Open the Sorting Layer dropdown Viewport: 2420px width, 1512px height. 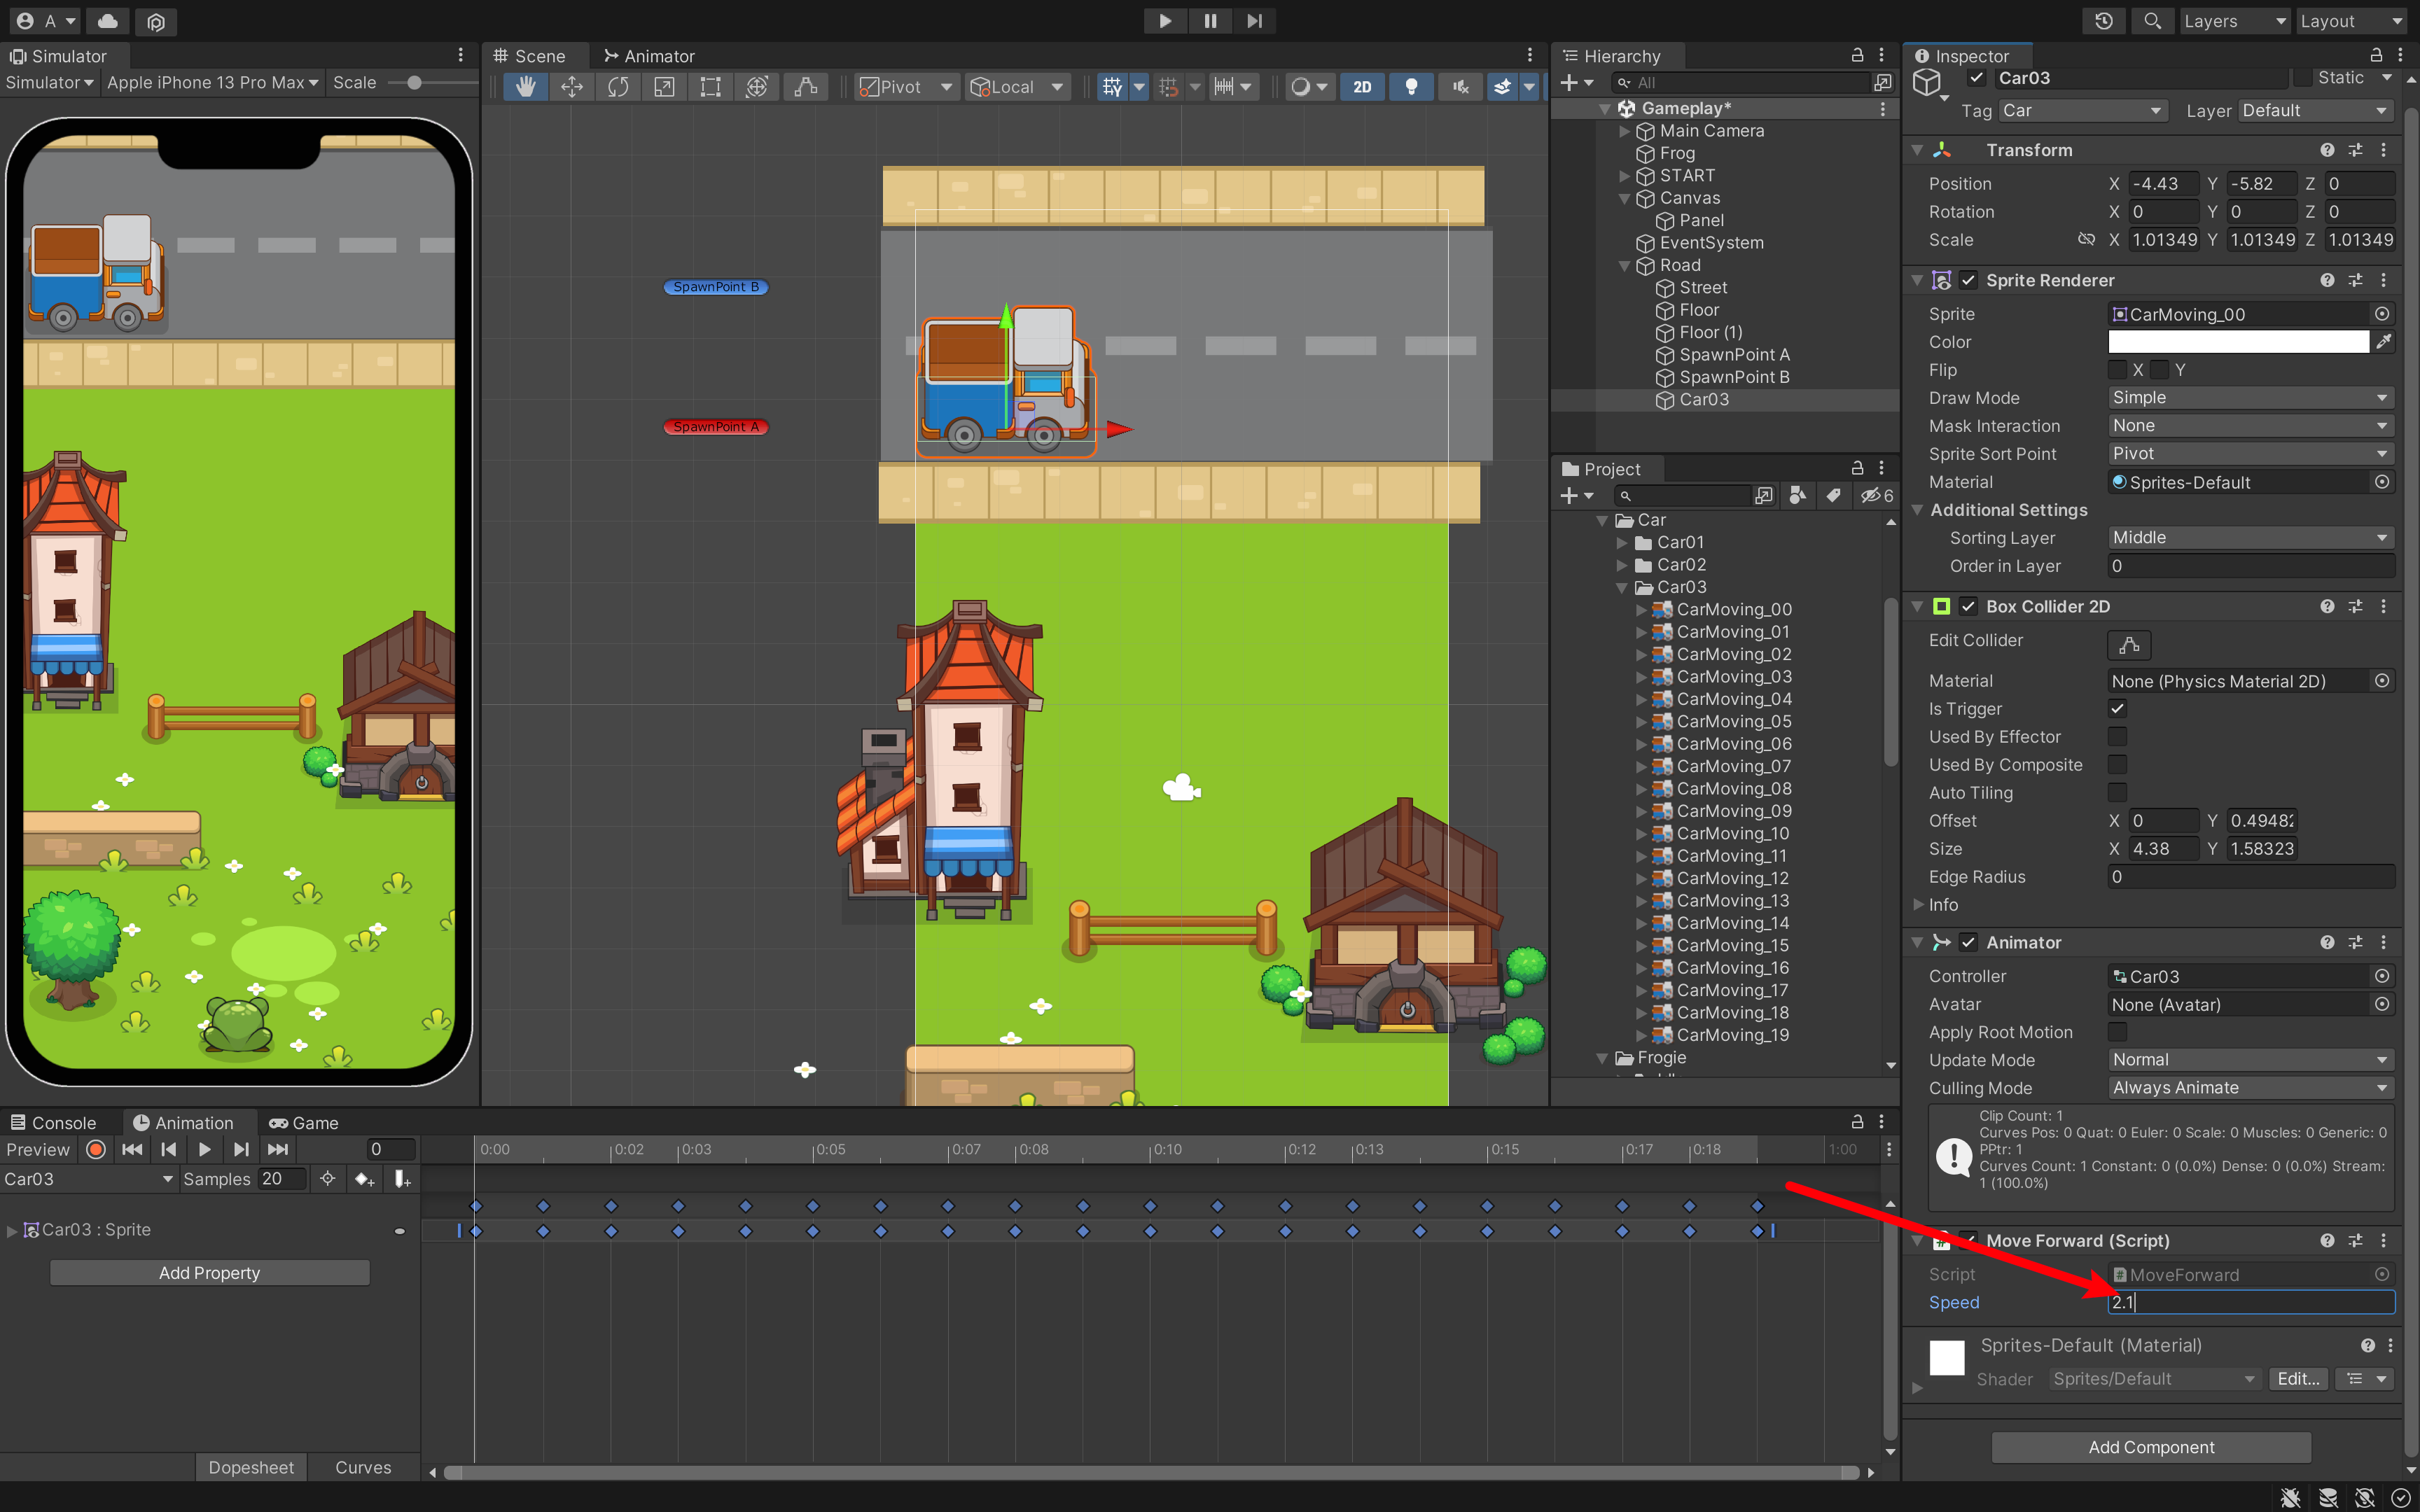click(2250, 538)
